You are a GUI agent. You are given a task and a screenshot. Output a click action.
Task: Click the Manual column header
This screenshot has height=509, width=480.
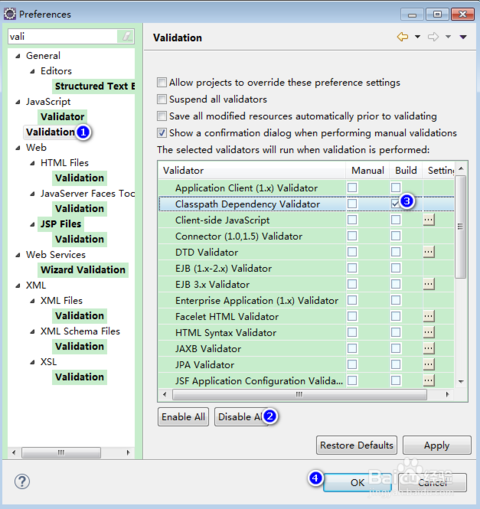click(x=368, y=170)
